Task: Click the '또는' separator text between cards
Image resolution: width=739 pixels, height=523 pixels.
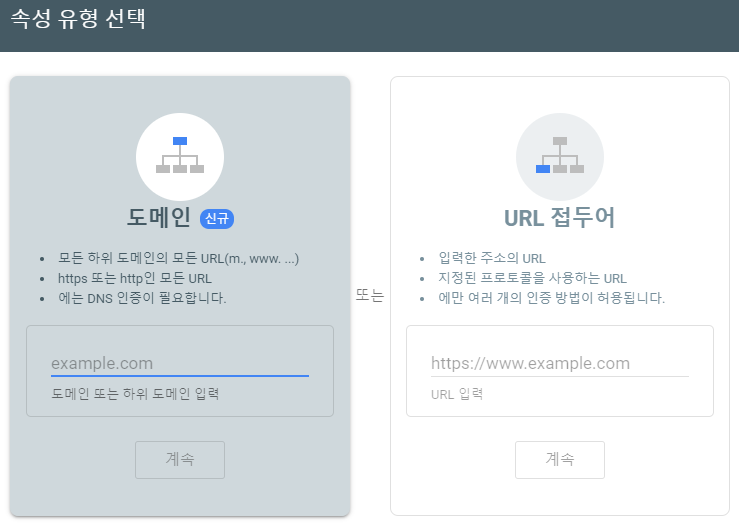Action: [370, 295]
